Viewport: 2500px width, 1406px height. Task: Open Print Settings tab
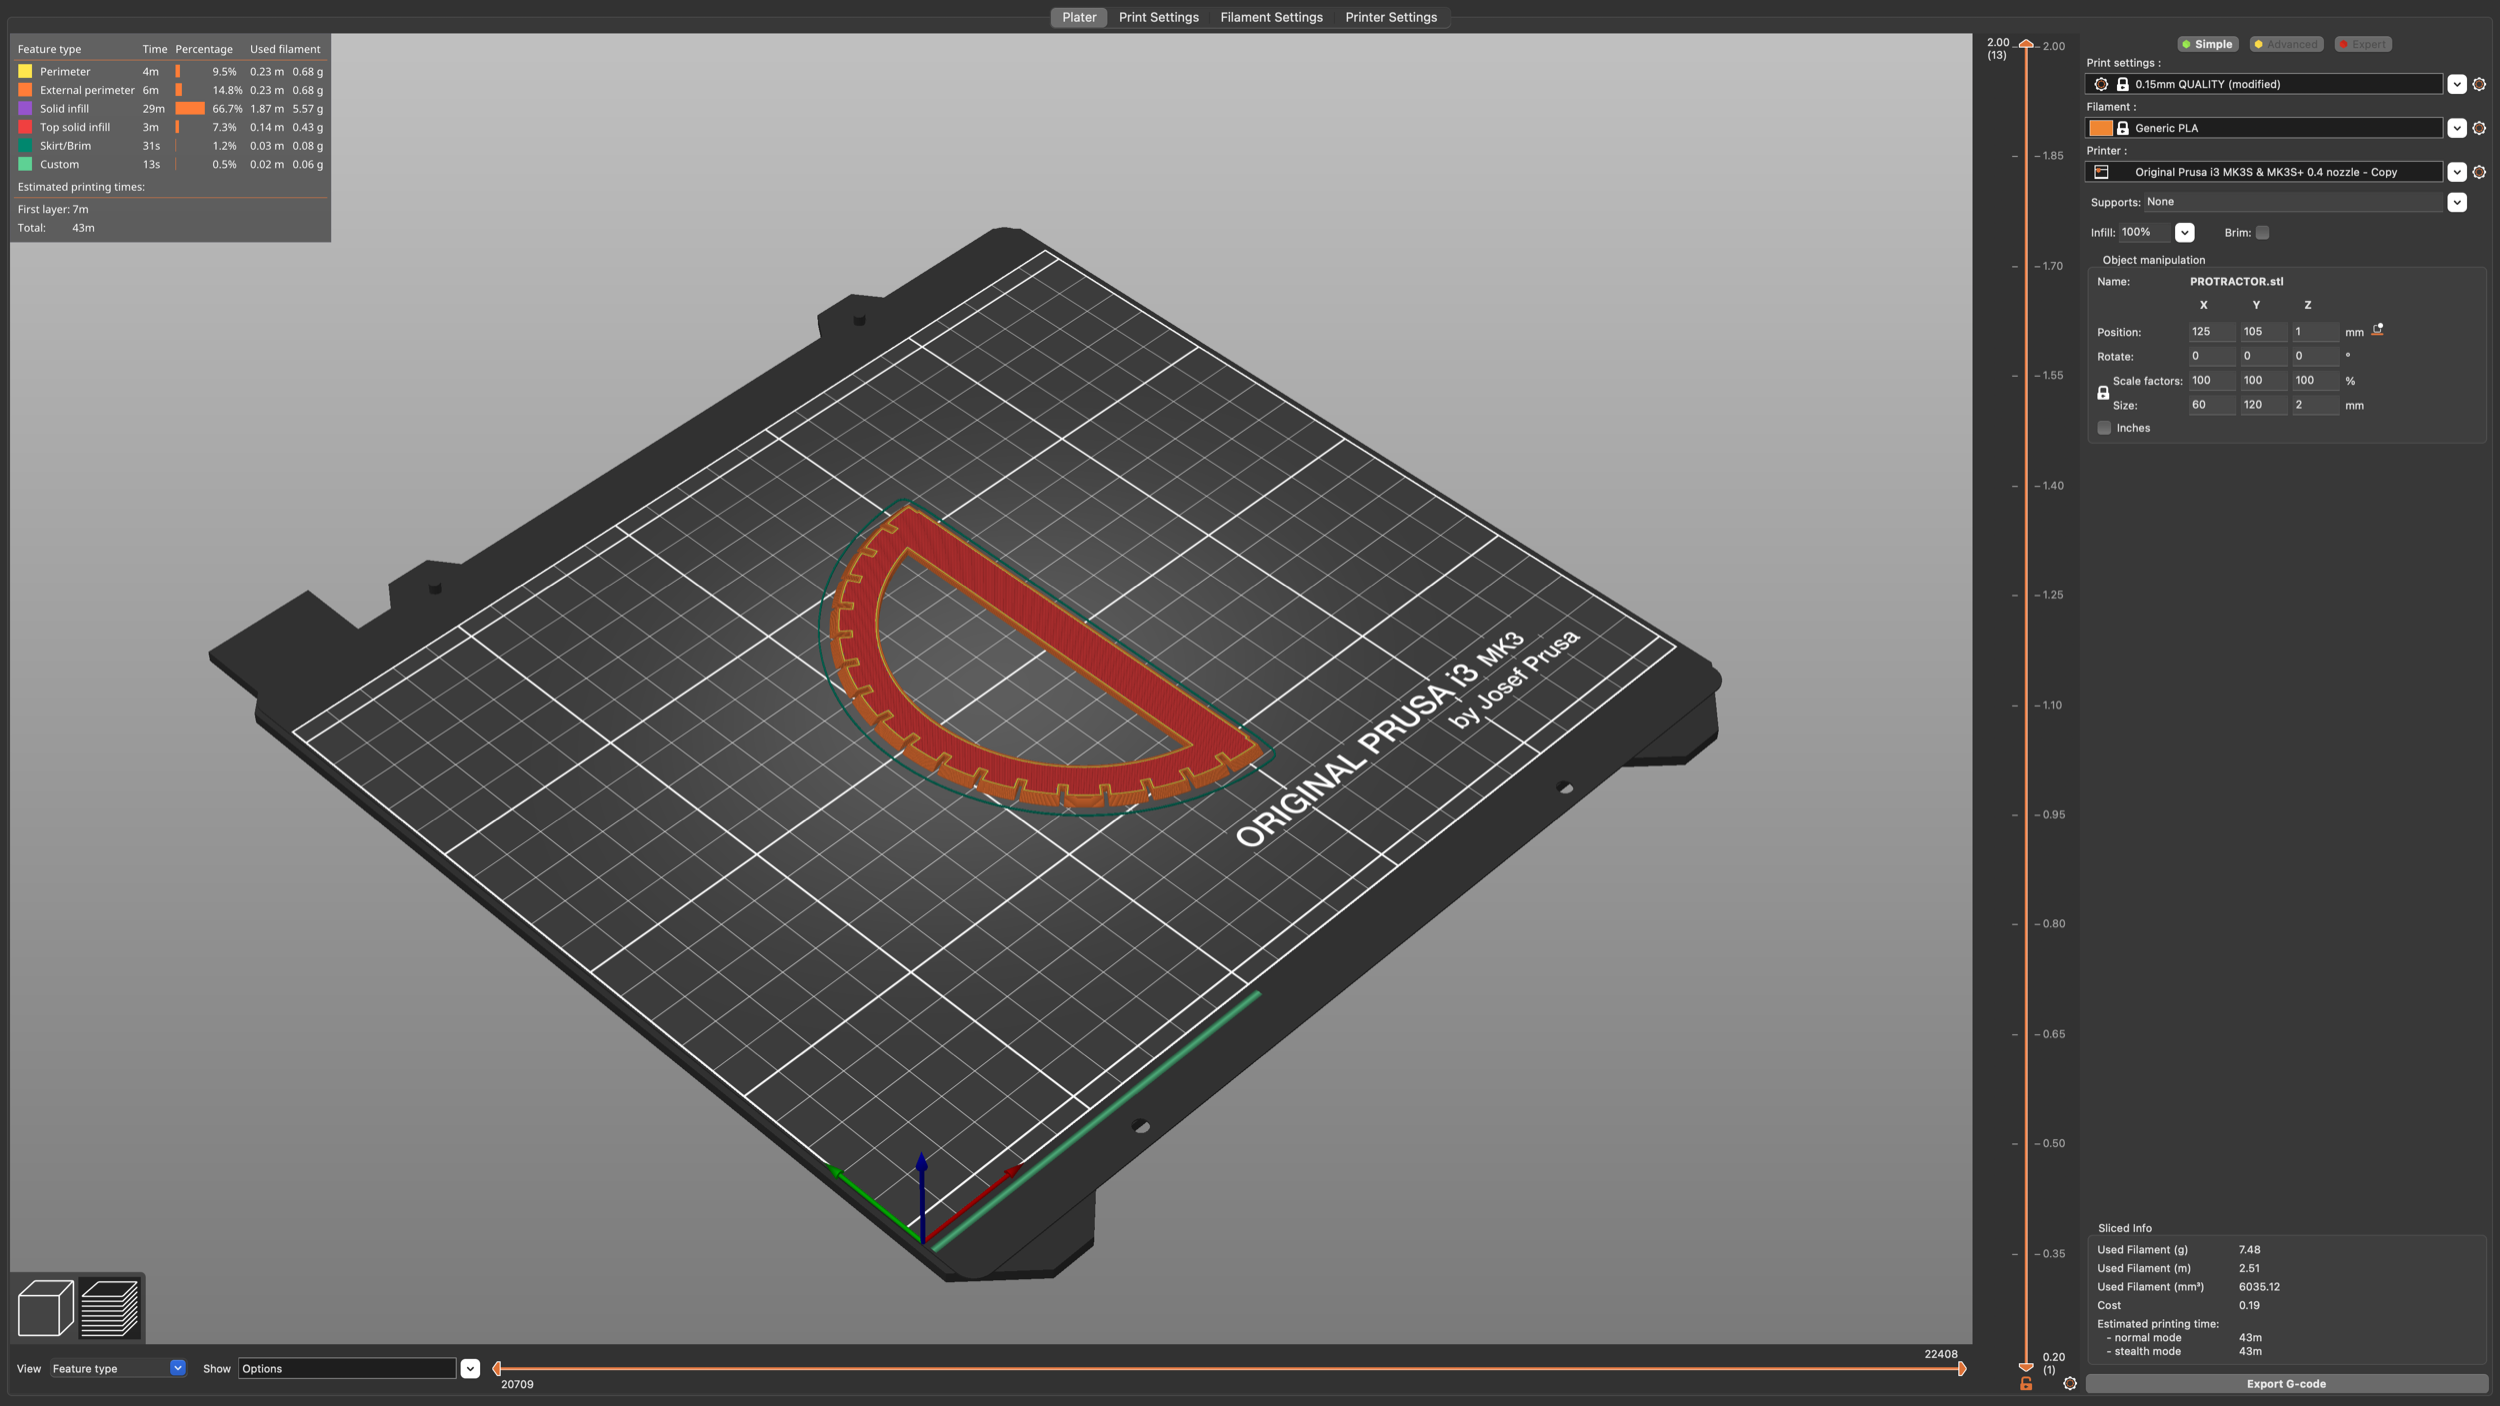(1158, 17)
